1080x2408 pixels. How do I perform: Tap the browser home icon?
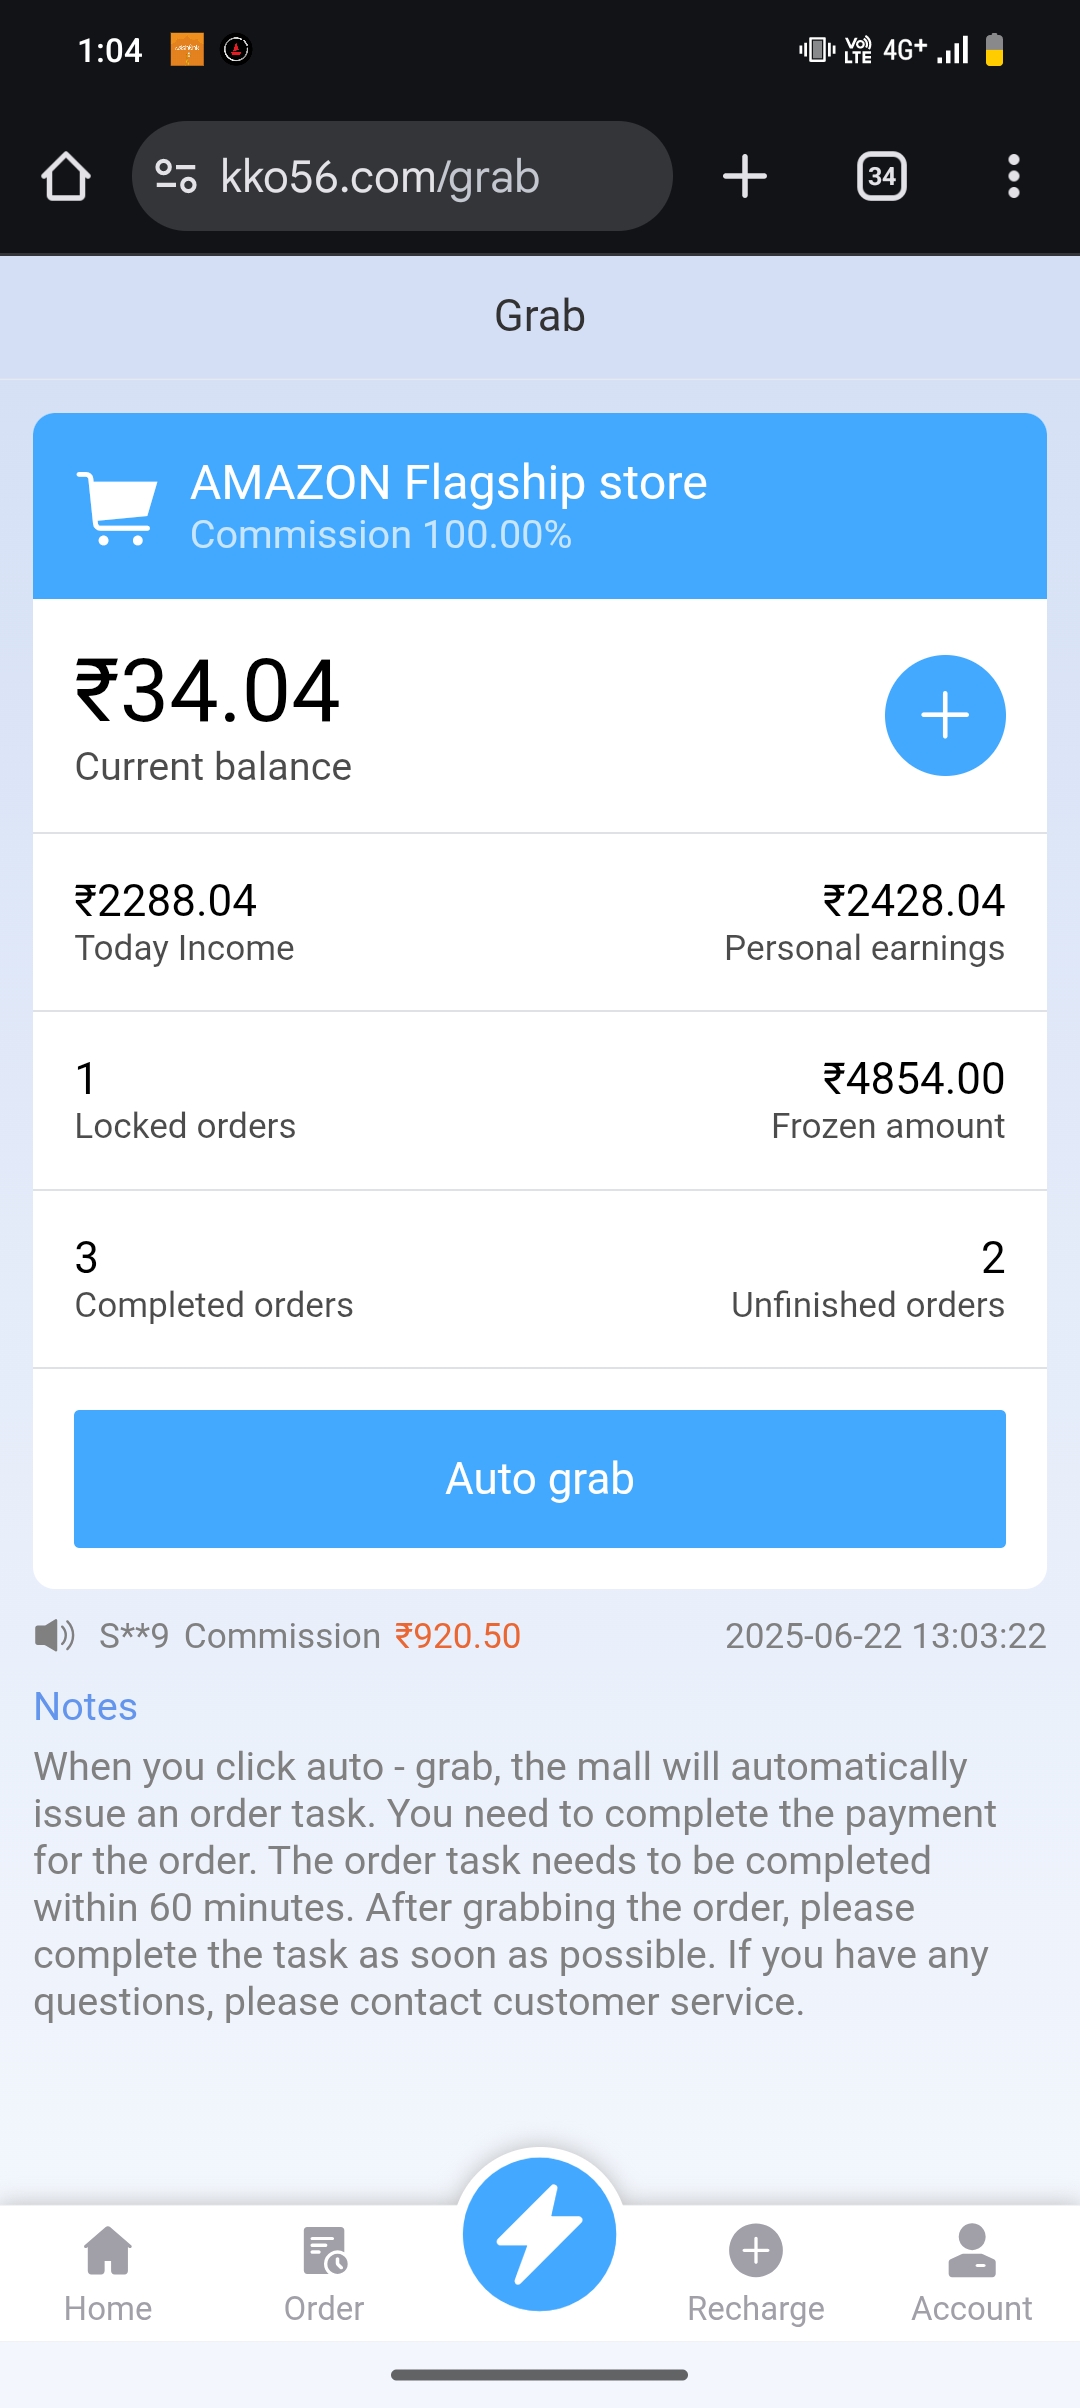pos(66,177)
